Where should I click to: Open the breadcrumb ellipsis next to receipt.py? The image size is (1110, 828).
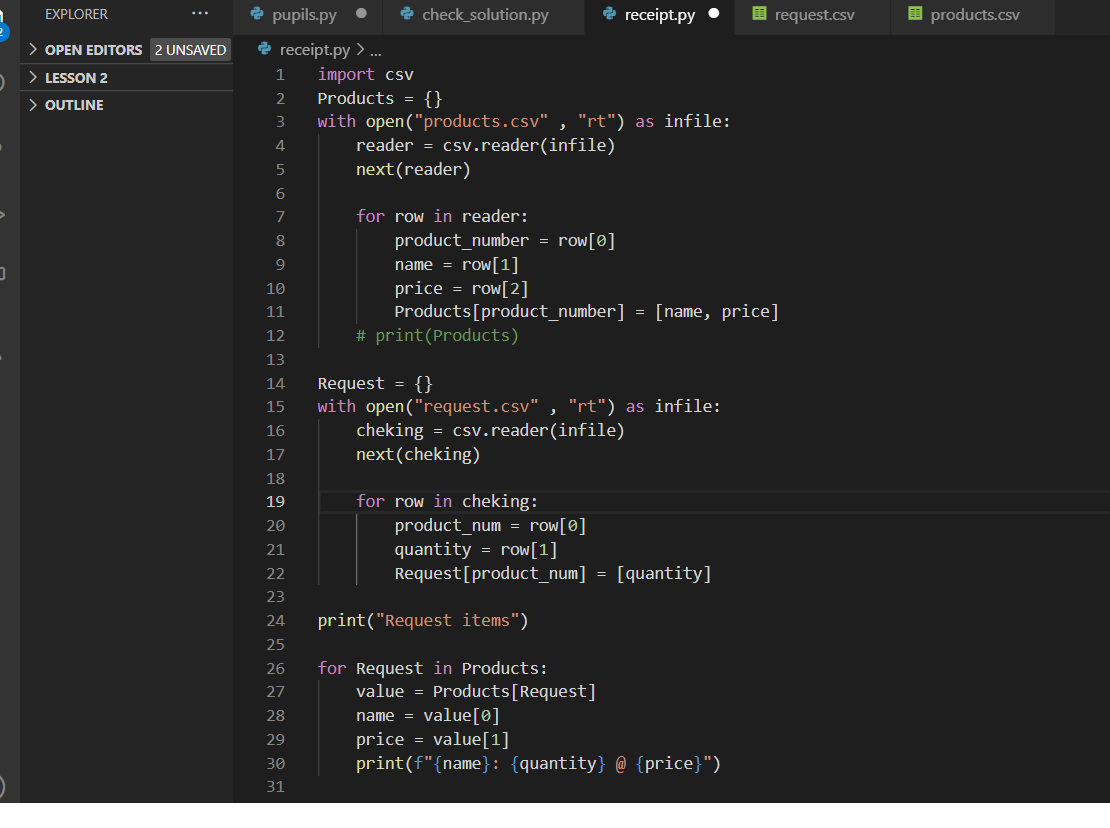375,48
